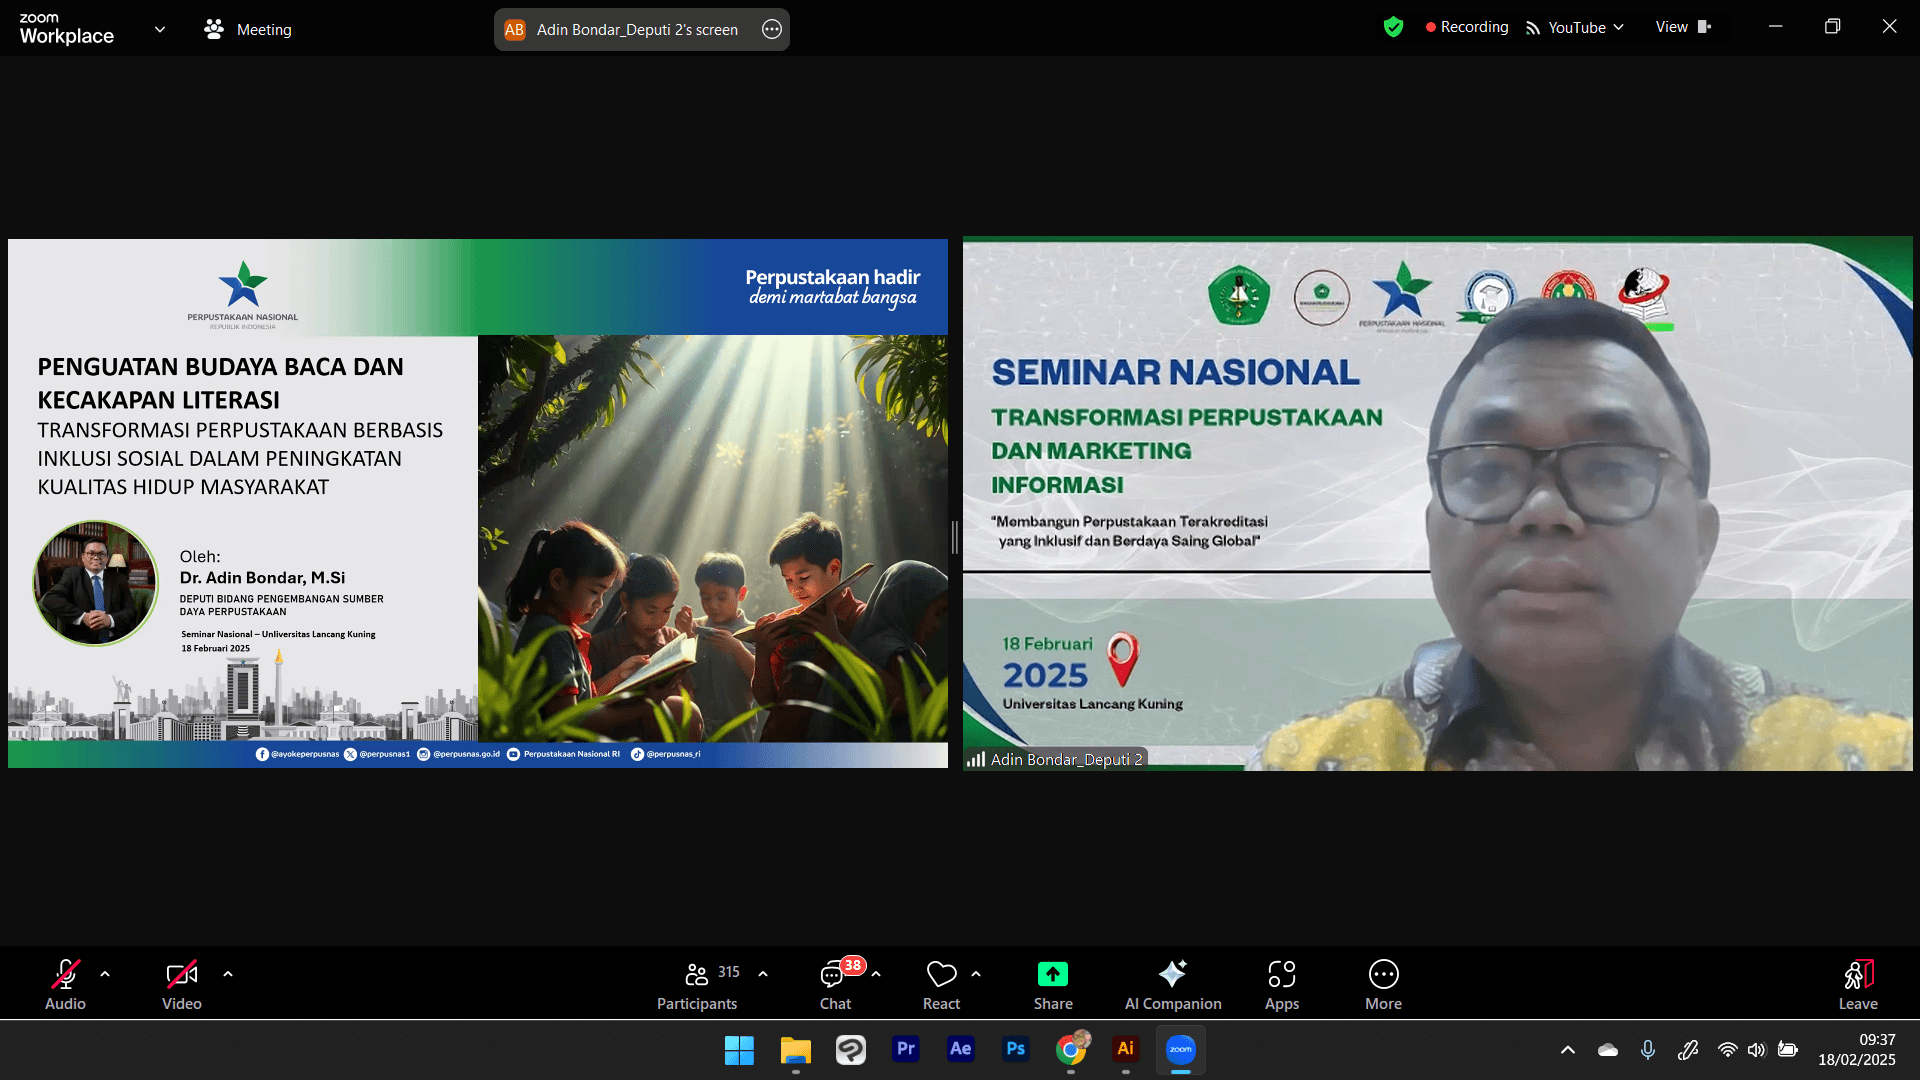This screenshot has width=1920, height=1080.
Task: Click the OneDrive cloud tray icon
Action: pos(1608,1050)
